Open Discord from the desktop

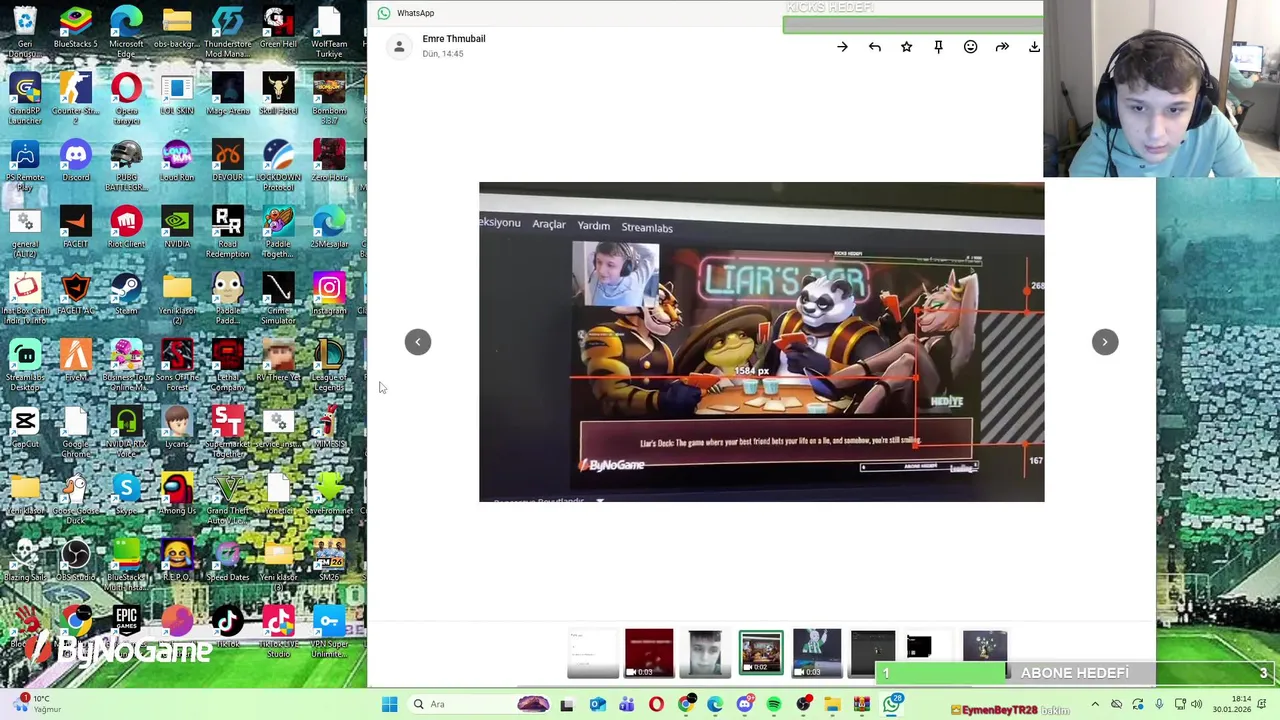(76, 162)
